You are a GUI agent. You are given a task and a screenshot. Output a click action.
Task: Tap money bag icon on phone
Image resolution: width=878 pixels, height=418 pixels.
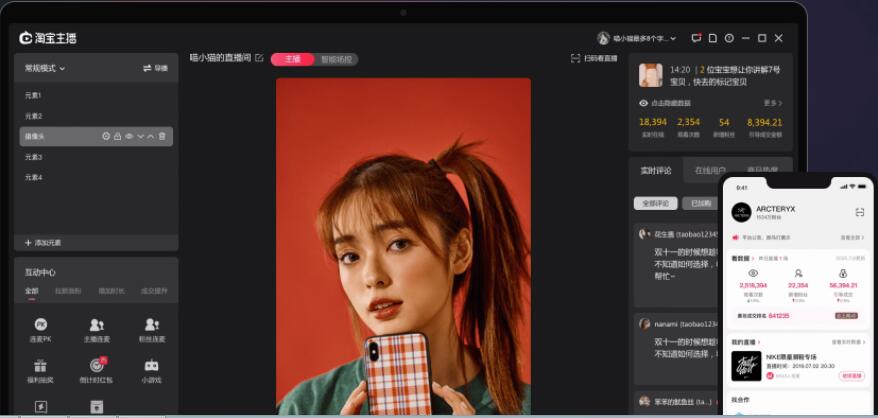pos(843,273)
